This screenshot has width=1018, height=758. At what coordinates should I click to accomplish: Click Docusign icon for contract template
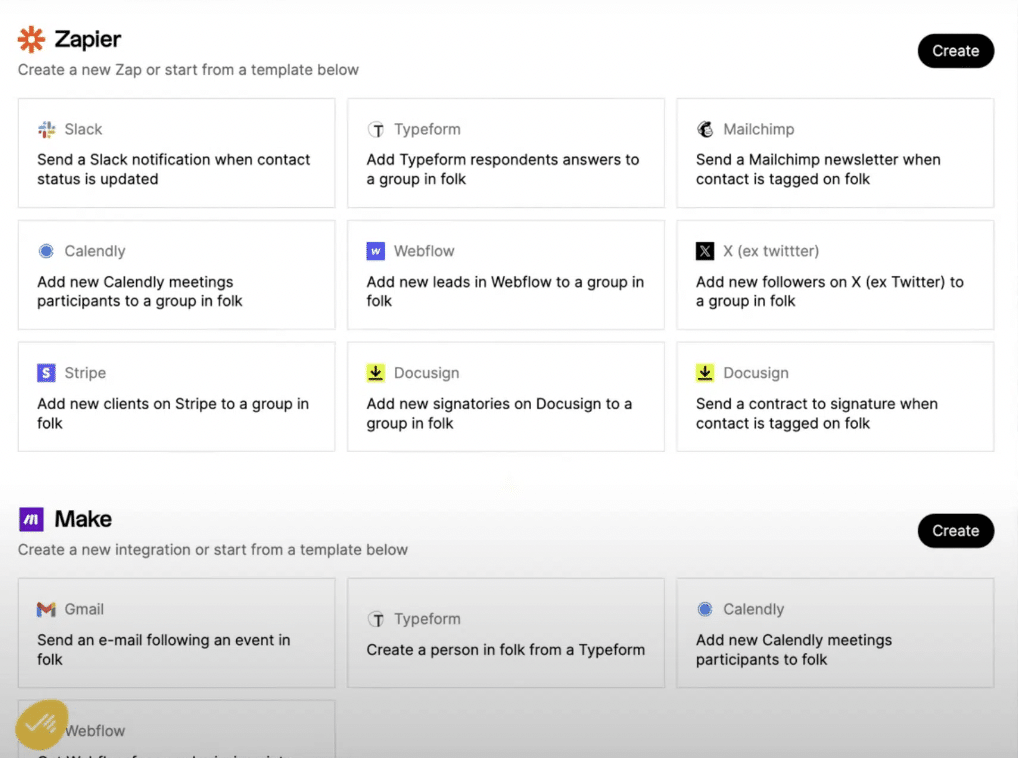pyautogui.click(x=705, y=373)
